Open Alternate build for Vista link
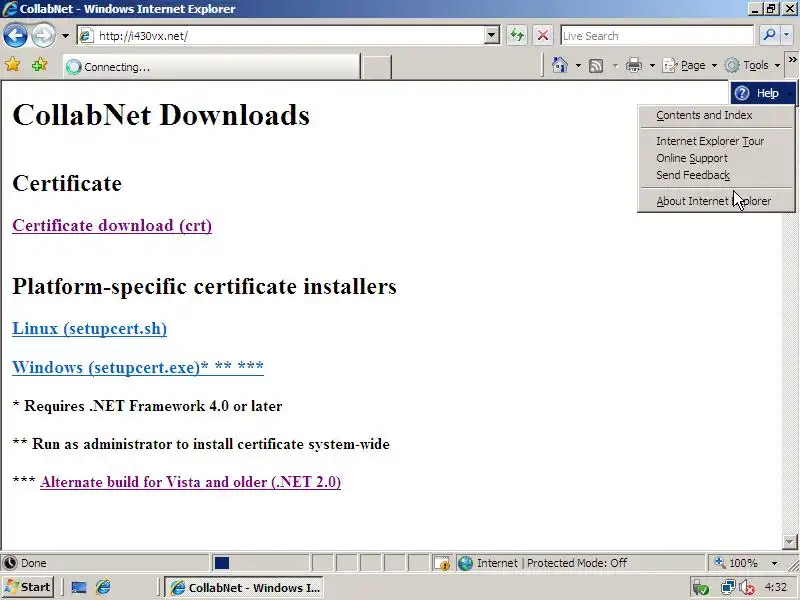 190,482
